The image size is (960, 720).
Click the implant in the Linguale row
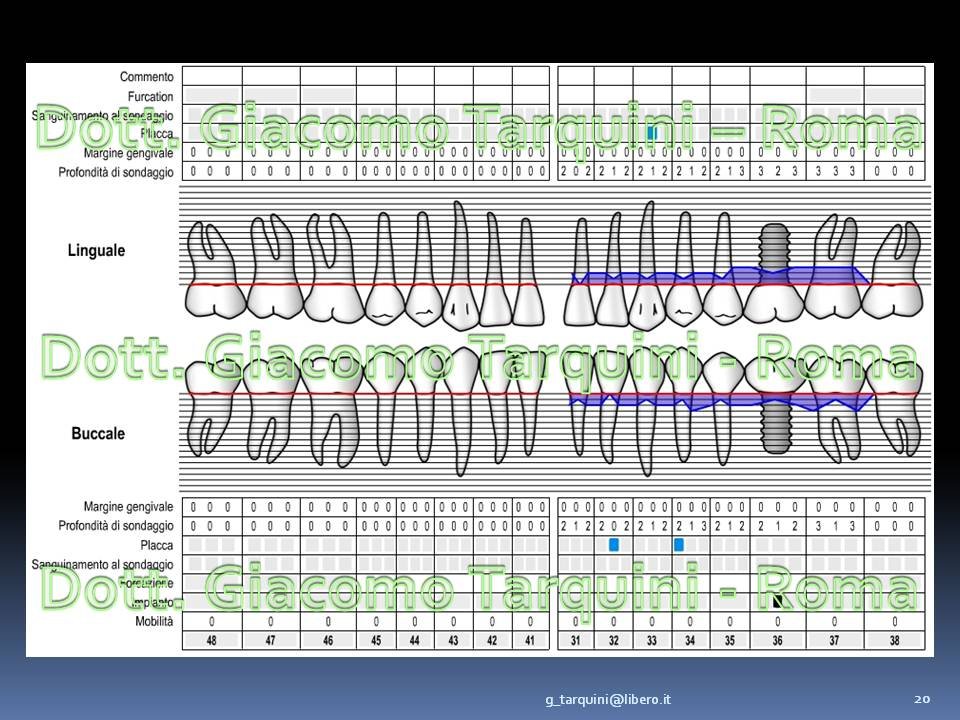point(774,271)
